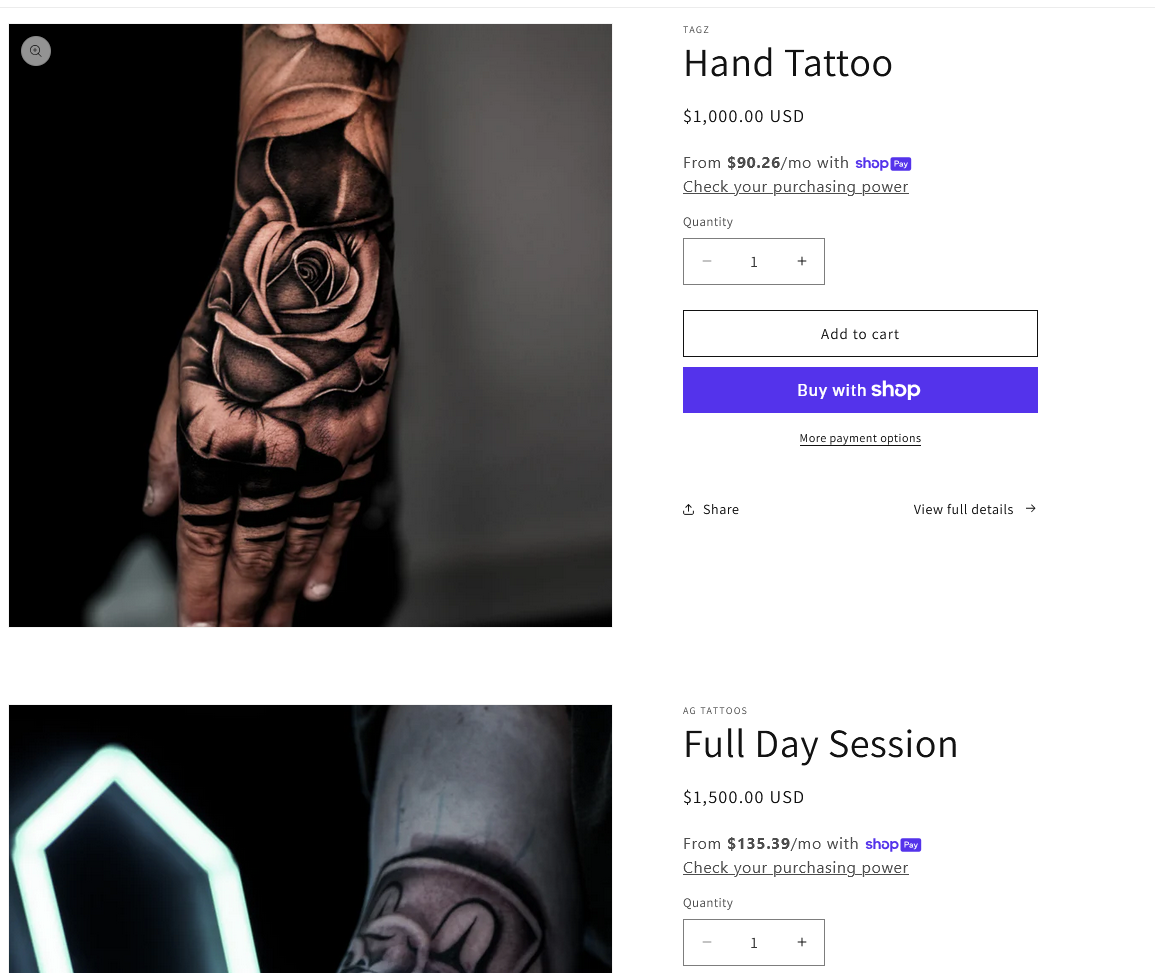Open the Hand Tattoo rose product image
Screen dimensions: 1155x973
pyautogui.click(x=310, y=326)
